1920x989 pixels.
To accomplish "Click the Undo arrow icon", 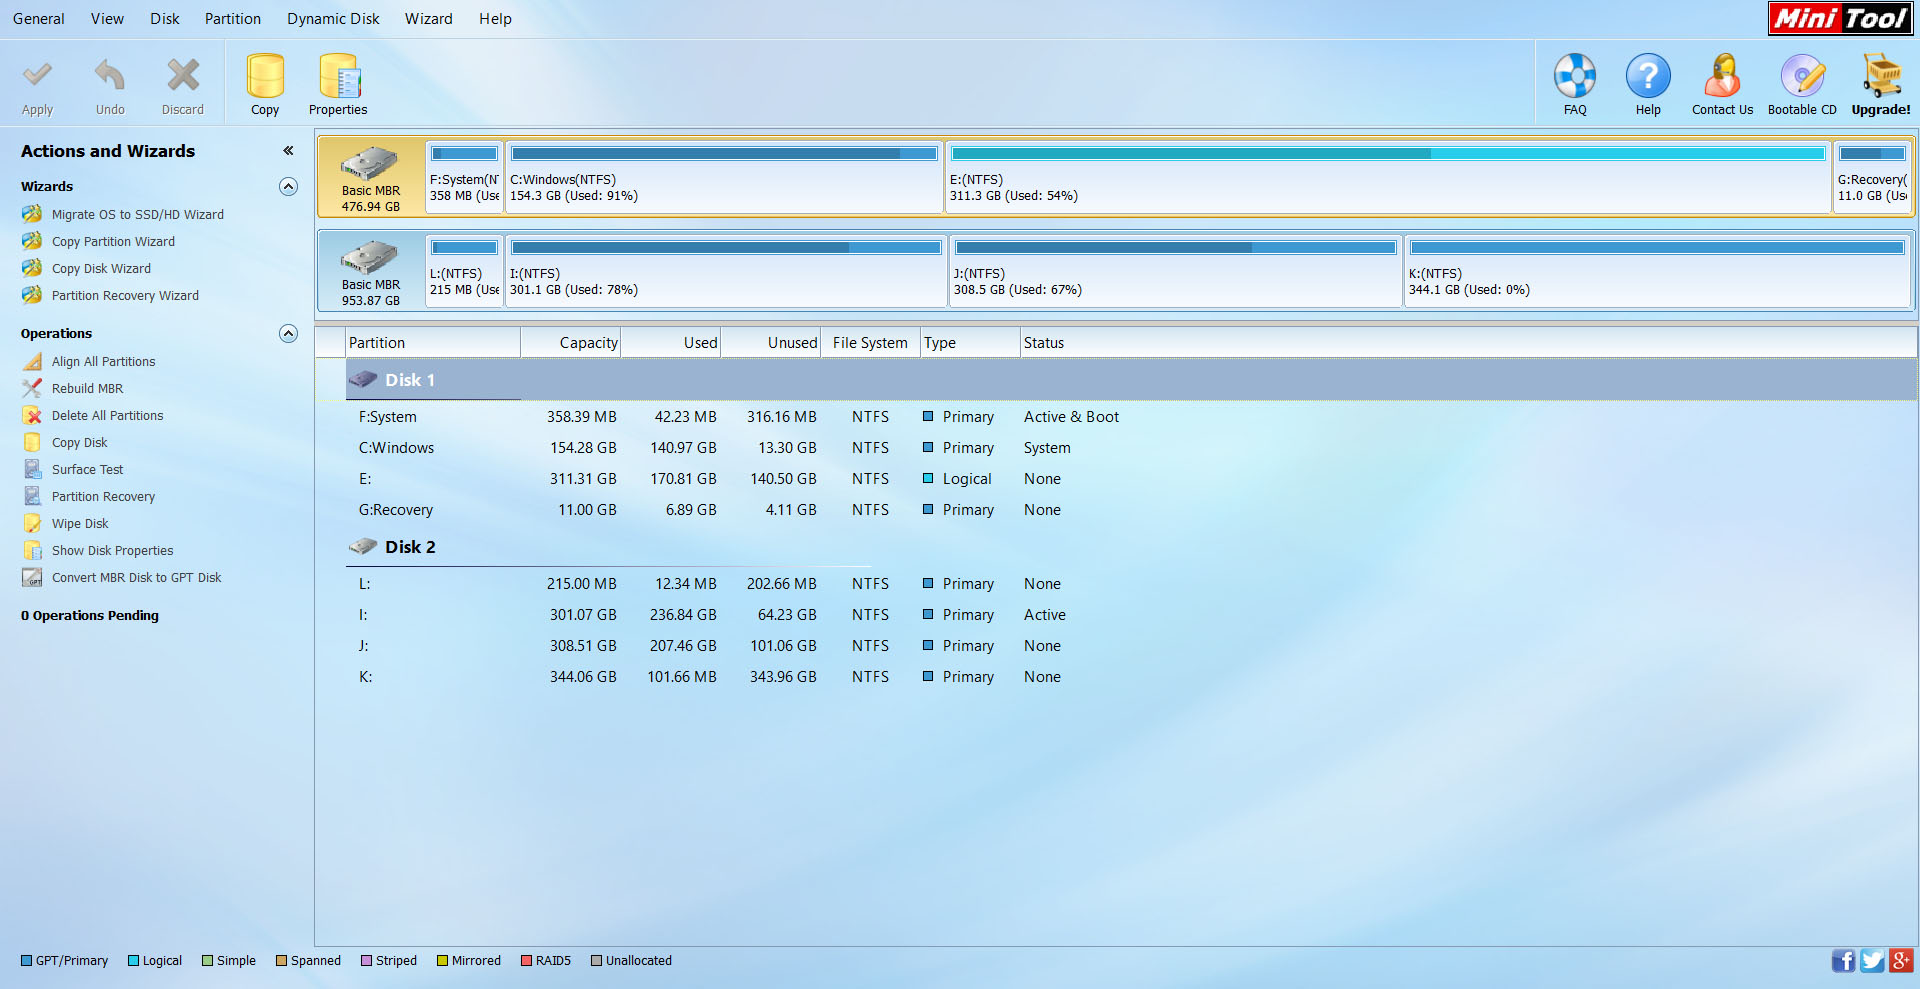I will (110, 75).
